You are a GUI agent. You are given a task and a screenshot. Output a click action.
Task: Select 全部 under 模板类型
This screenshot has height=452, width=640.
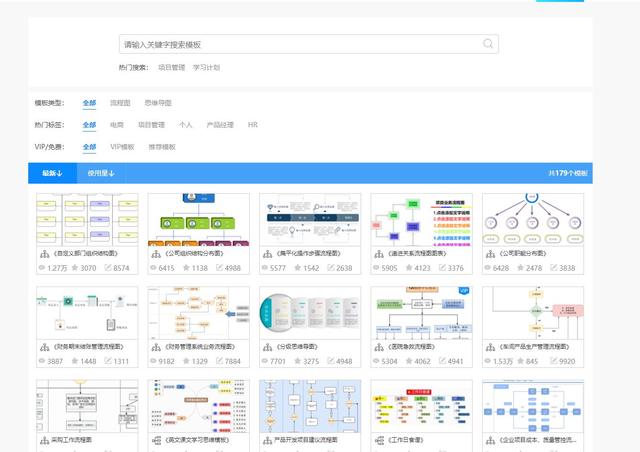(x=89, y=103)
